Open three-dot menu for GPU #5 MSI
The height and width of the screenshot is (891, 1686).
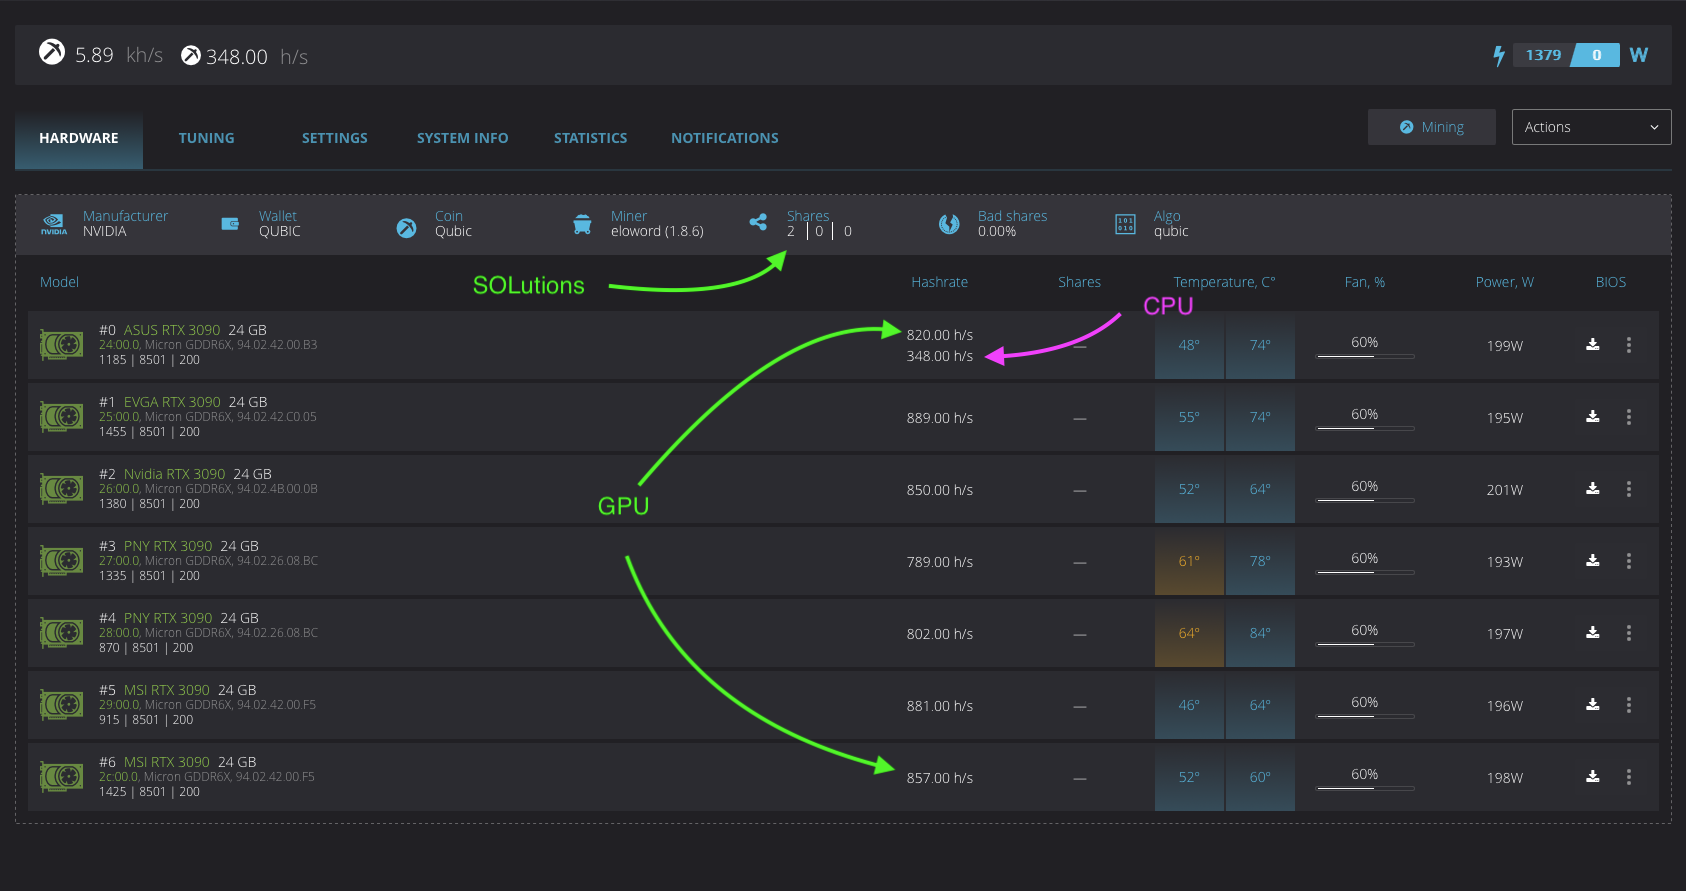1629,705
